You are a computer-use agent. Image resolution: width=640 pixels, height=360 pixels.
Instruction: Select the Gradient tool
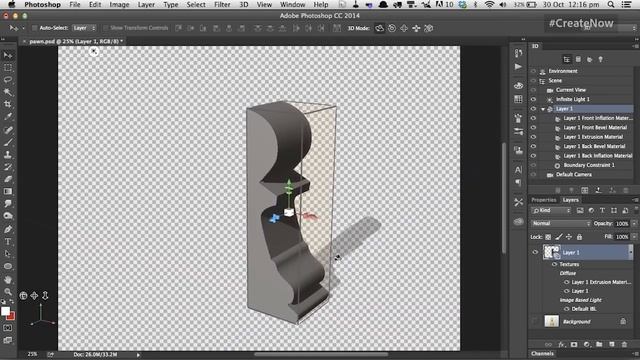tap(8, 191)
